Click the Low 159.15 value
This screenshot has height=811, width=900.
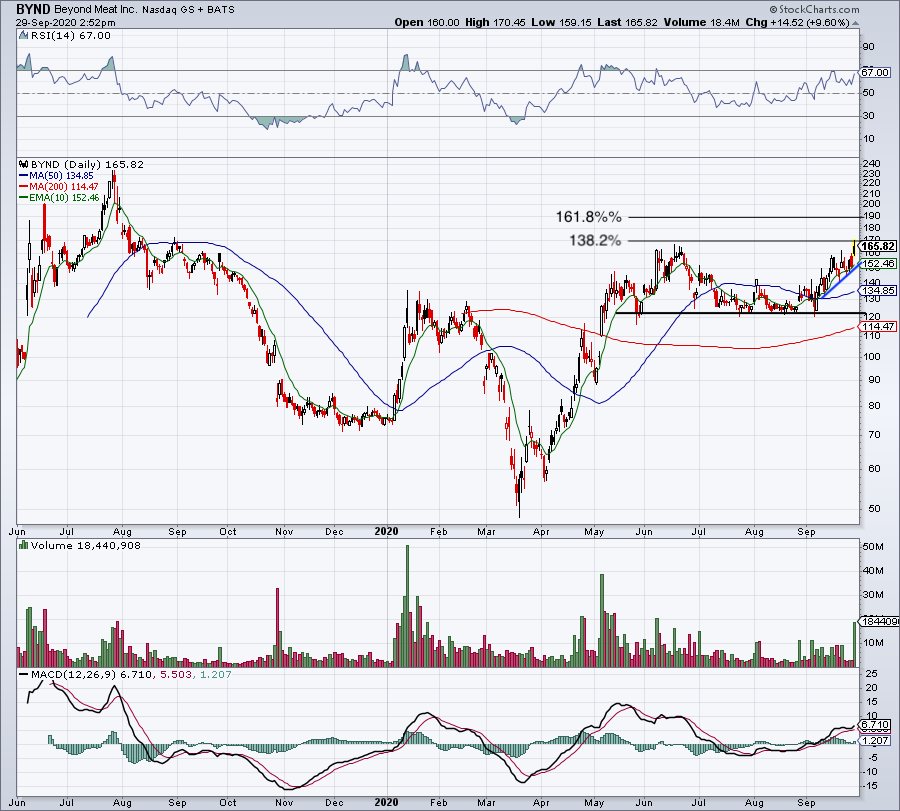coord(562,22)
